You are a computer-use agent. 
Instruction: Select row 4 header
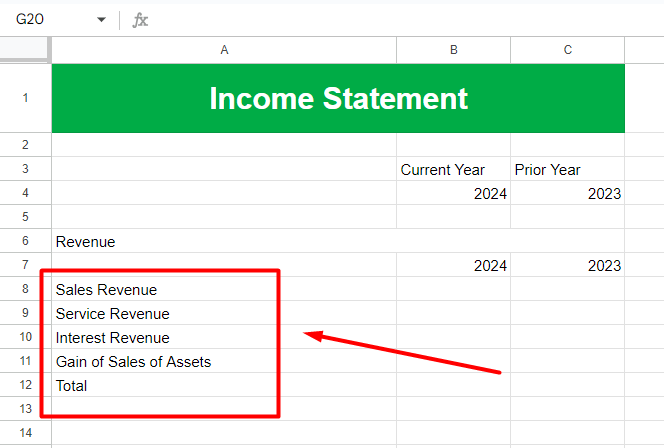click(25, 193)
